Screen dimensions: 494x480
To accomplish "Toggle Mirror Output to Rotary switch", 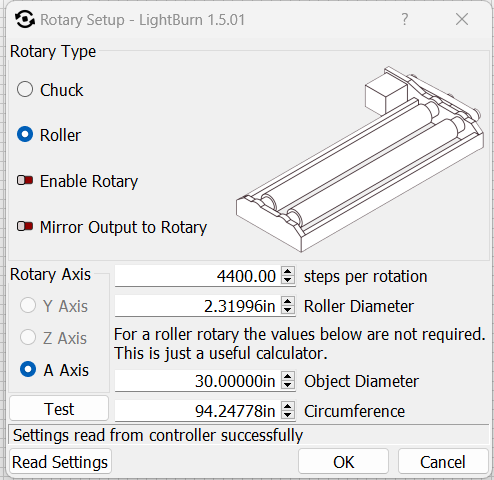I will tap(25, 227).
